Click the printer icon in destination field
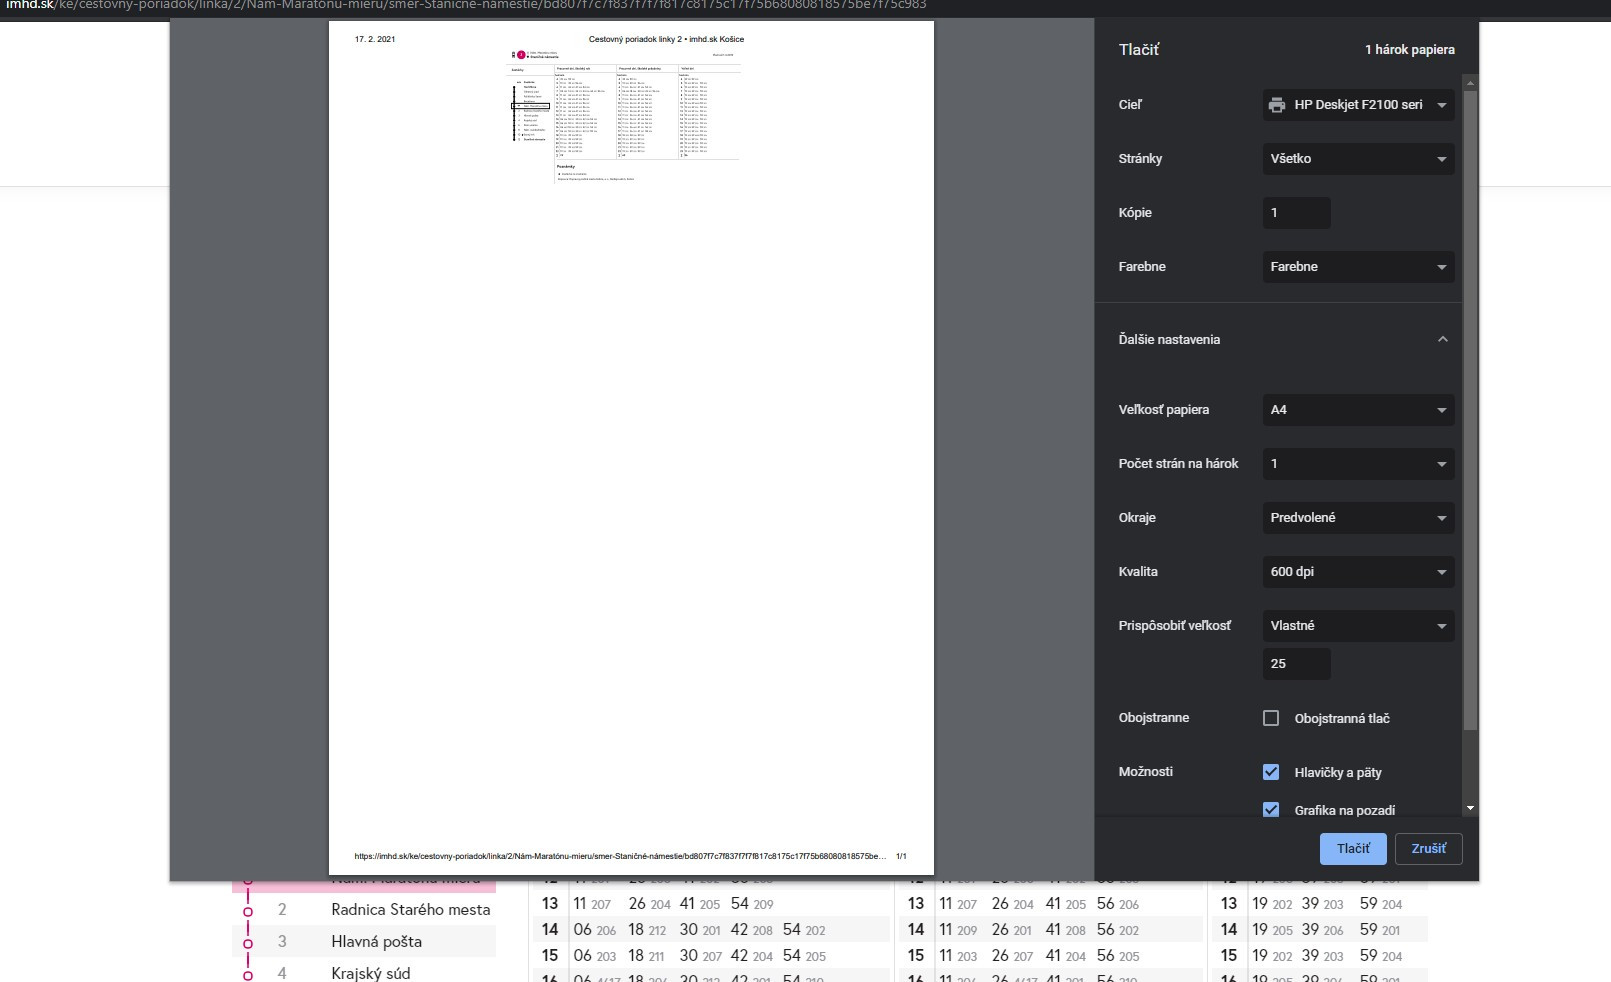1611x982 pixels. (1277, 105)
